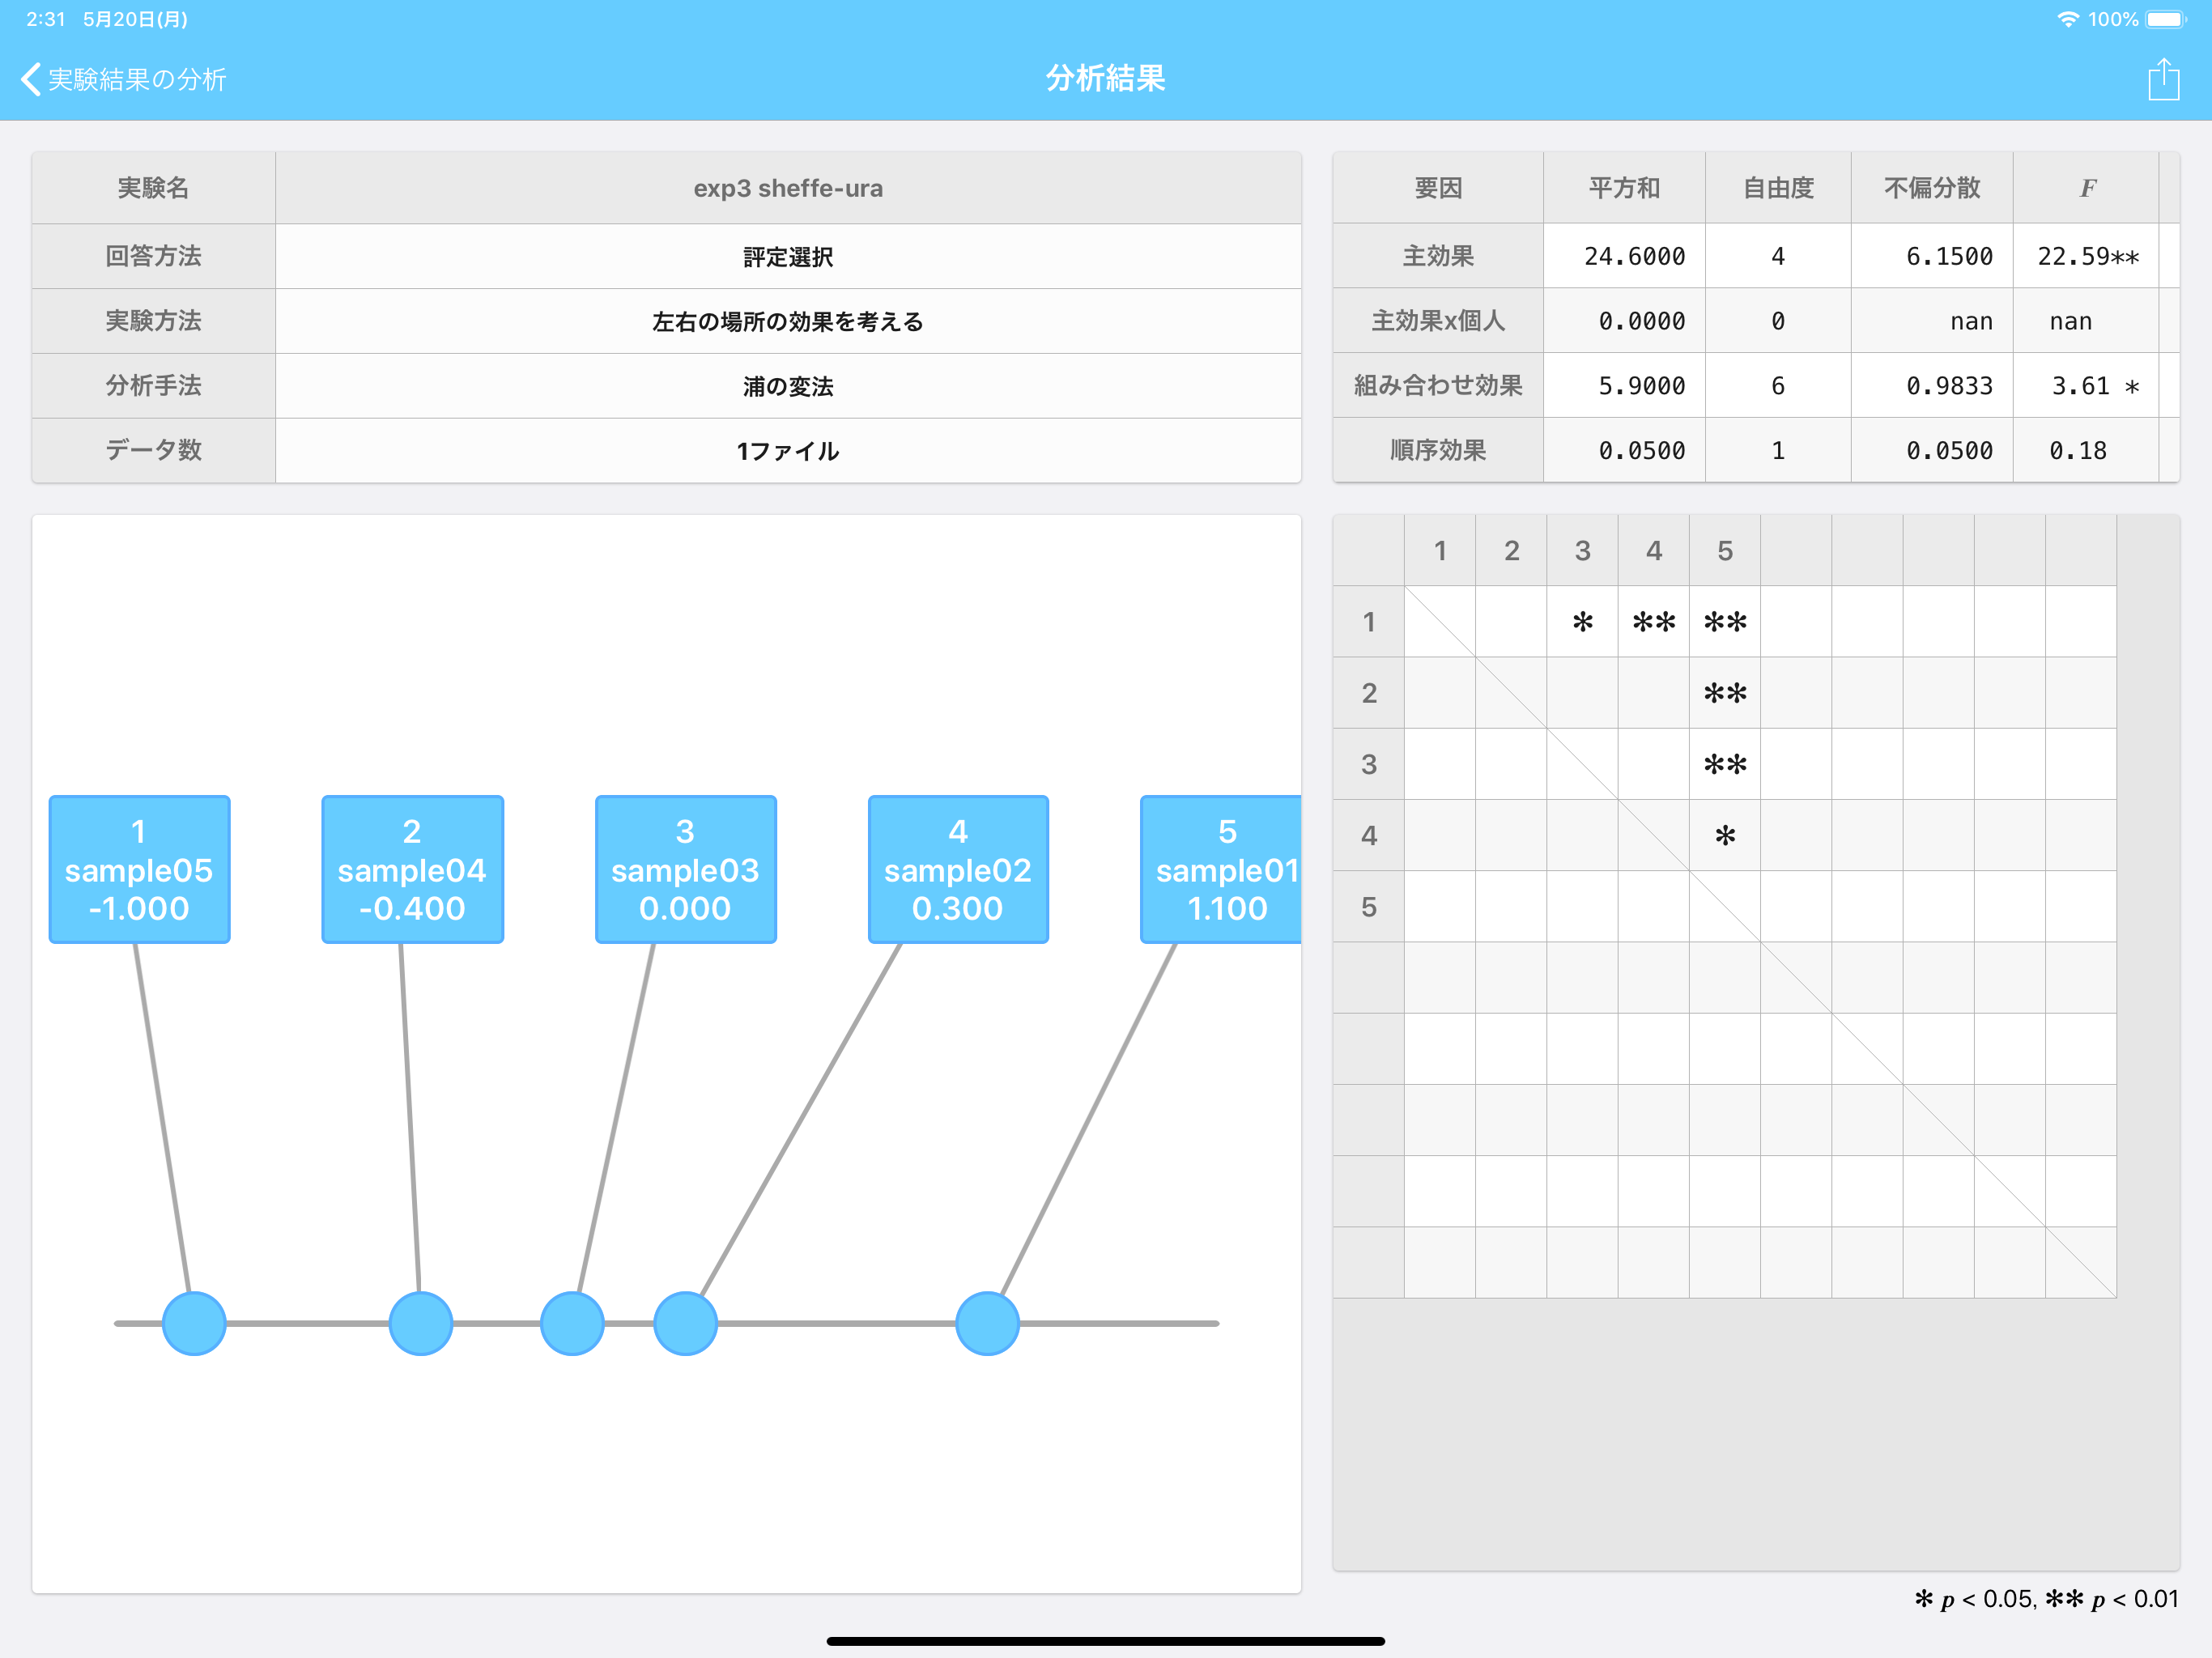The width and height of the screenshot is (2212, 1658).
Task: Tap the データ数 row label
Action: (153, 450)
